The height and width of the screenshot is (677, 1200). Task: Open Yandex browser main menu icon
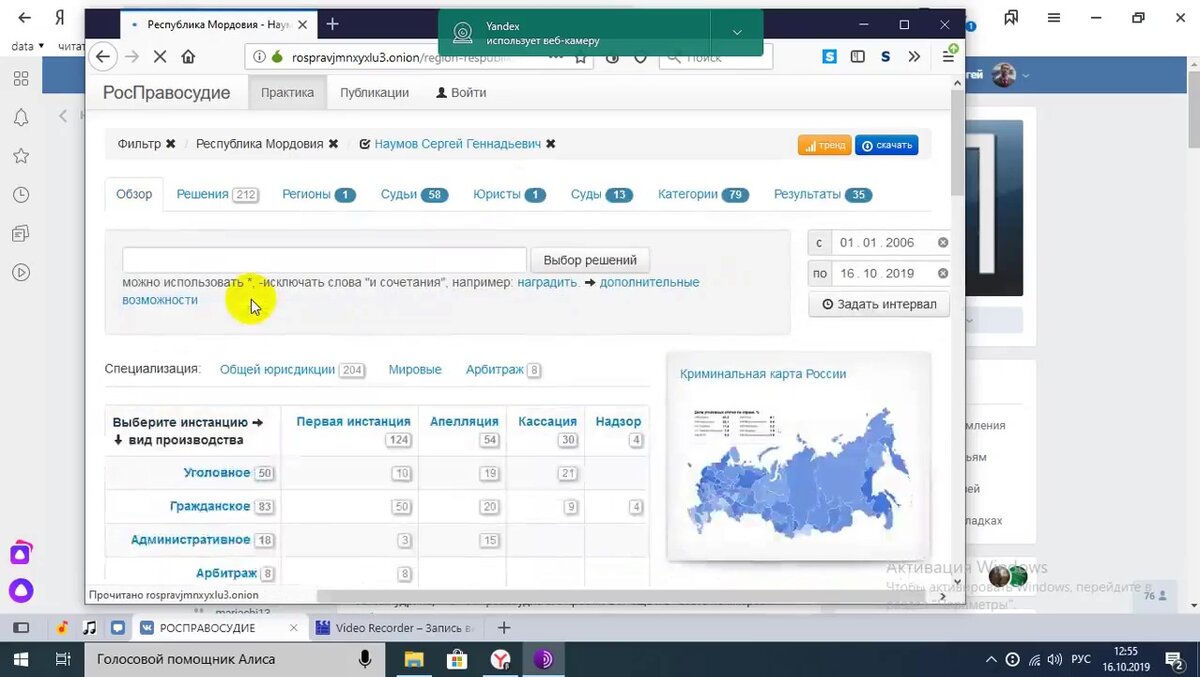click(1054, 18)
